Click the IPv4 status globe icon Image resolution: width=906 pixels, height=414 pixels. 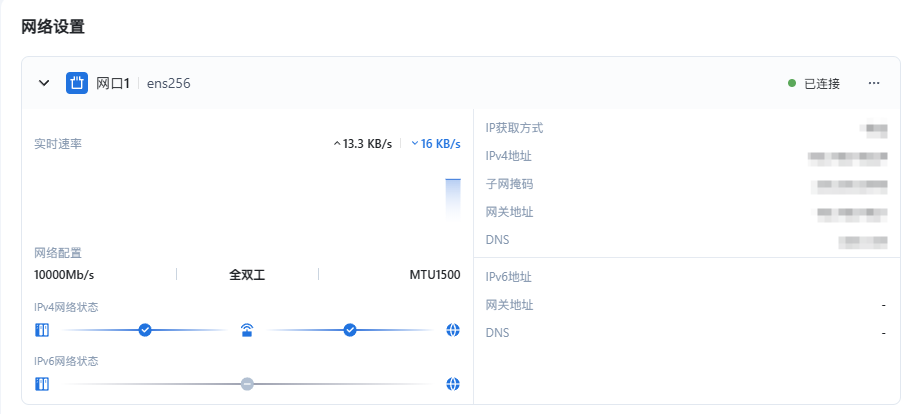(x=453, y=330)
